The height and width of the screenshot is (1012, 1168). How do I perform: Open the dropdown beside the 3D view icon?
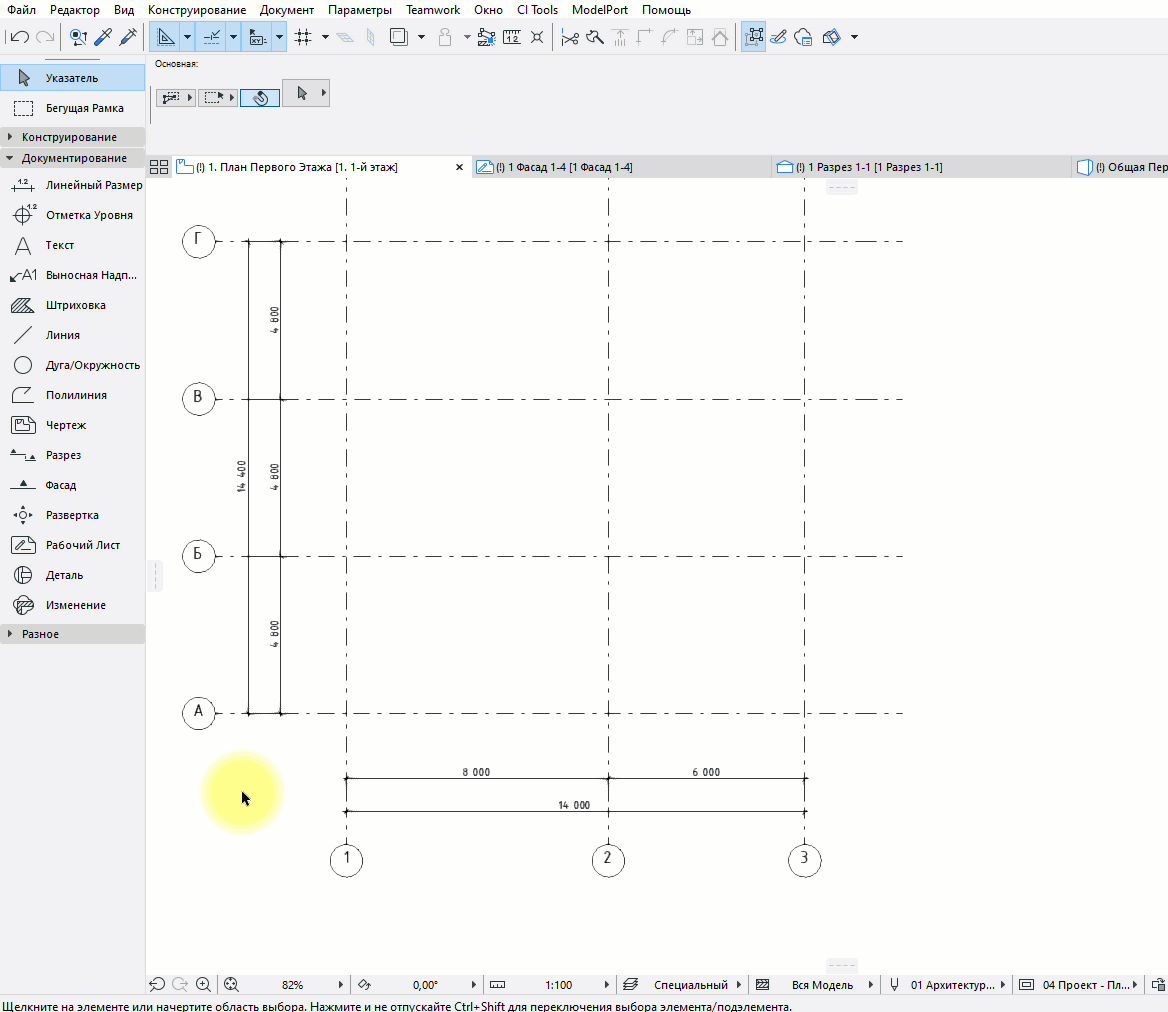[x=854, y=36]
